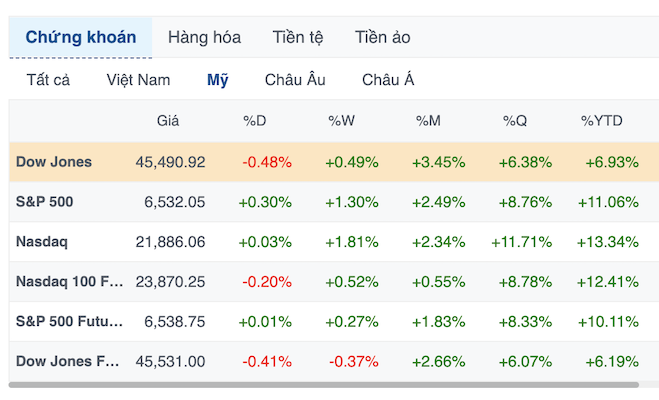Viewport: 659px width, 400px height.
Task: Switch to Châu Á region filter
Action: pos(388,80)
